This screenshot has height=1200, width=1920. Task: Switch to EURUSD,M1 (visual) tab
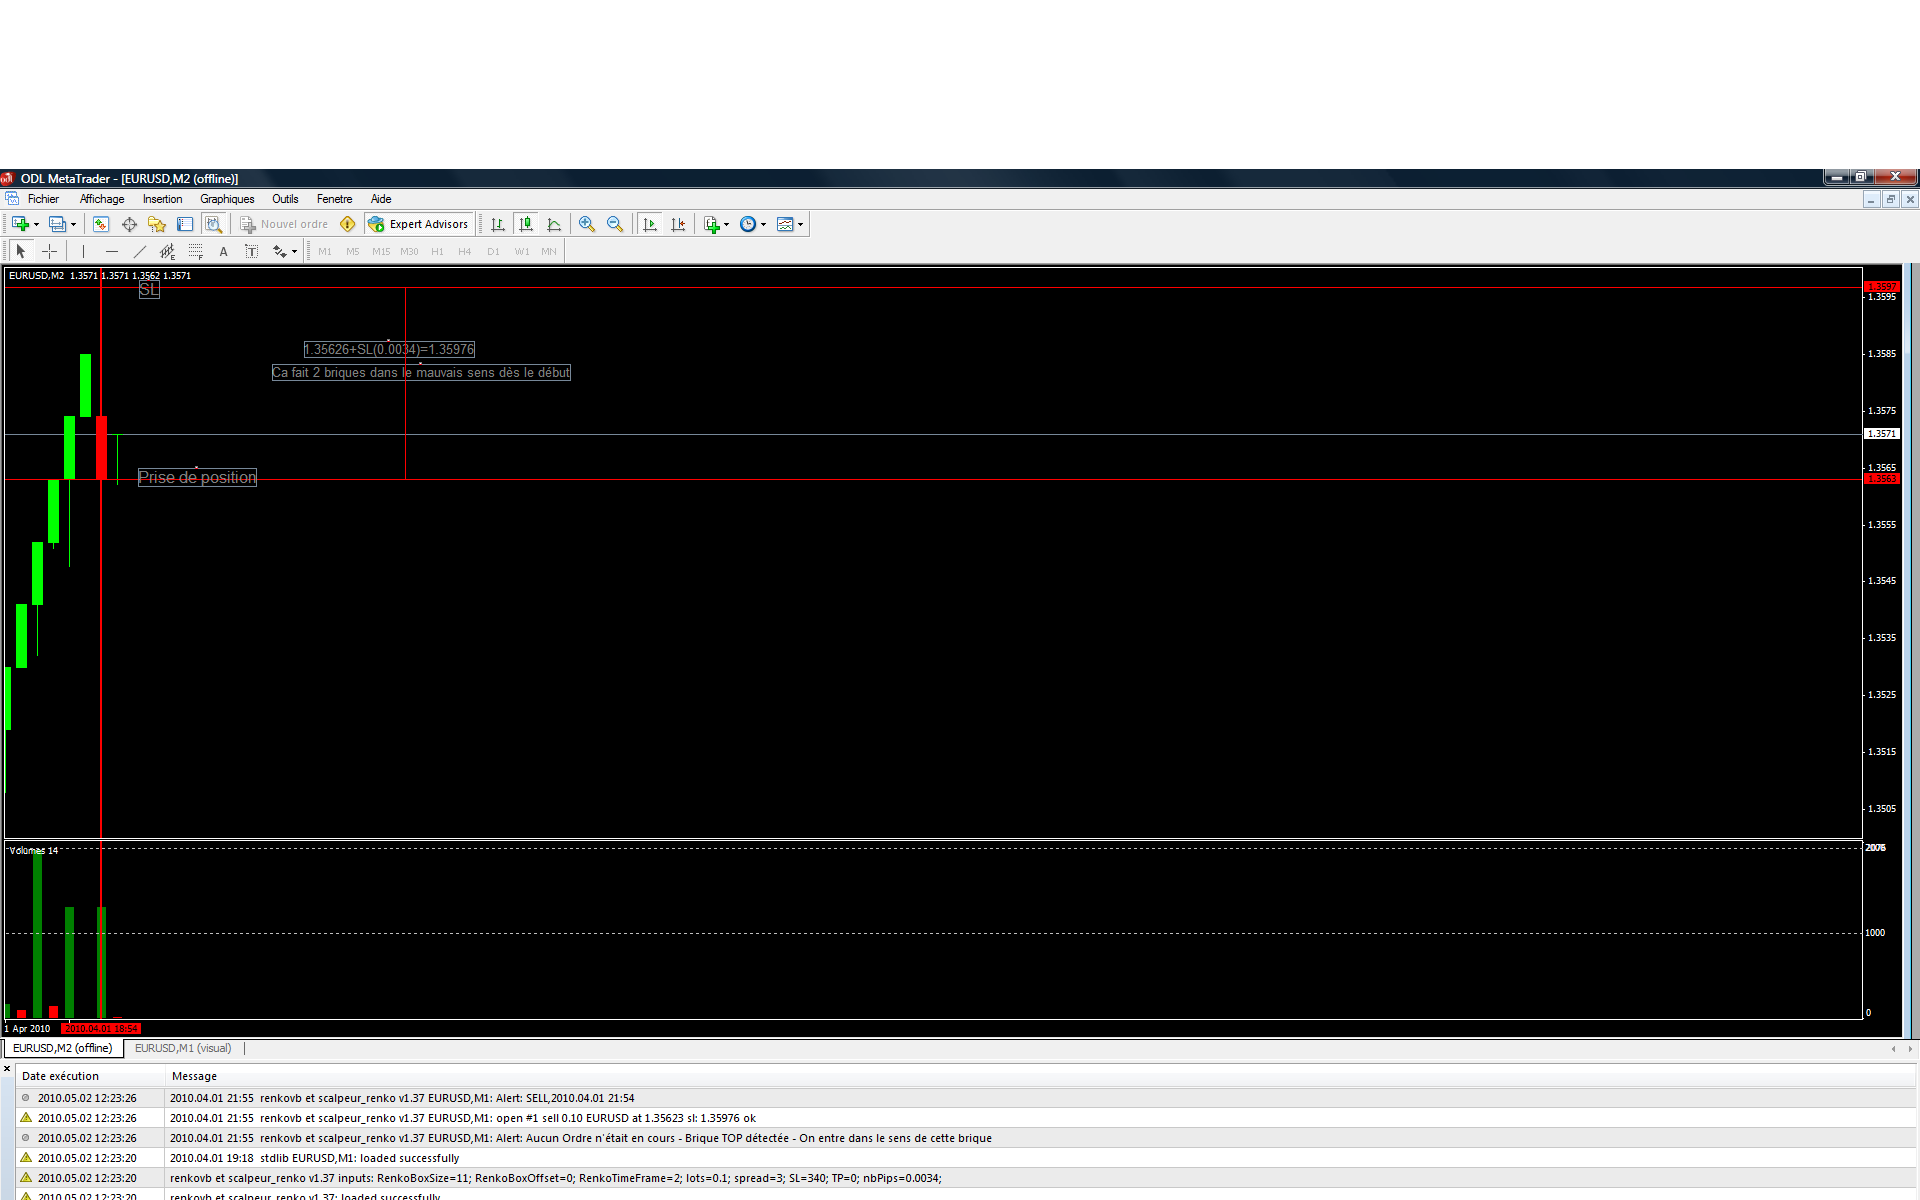click(183, 1048)
